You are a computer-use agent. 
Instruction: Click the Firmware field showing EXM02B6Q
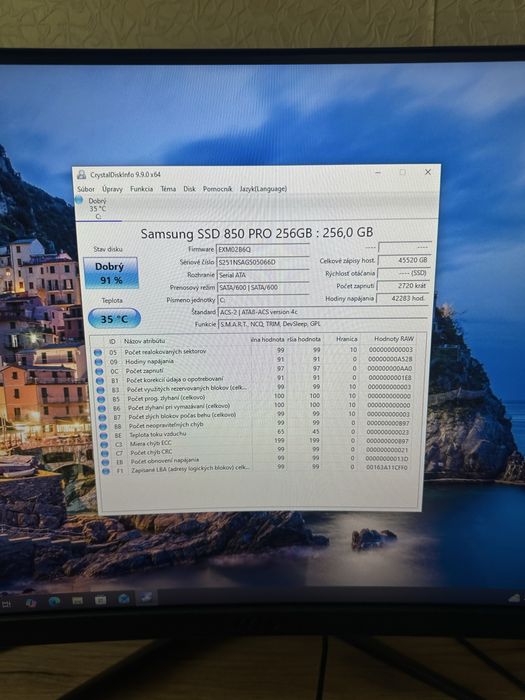tap(262, 249)
